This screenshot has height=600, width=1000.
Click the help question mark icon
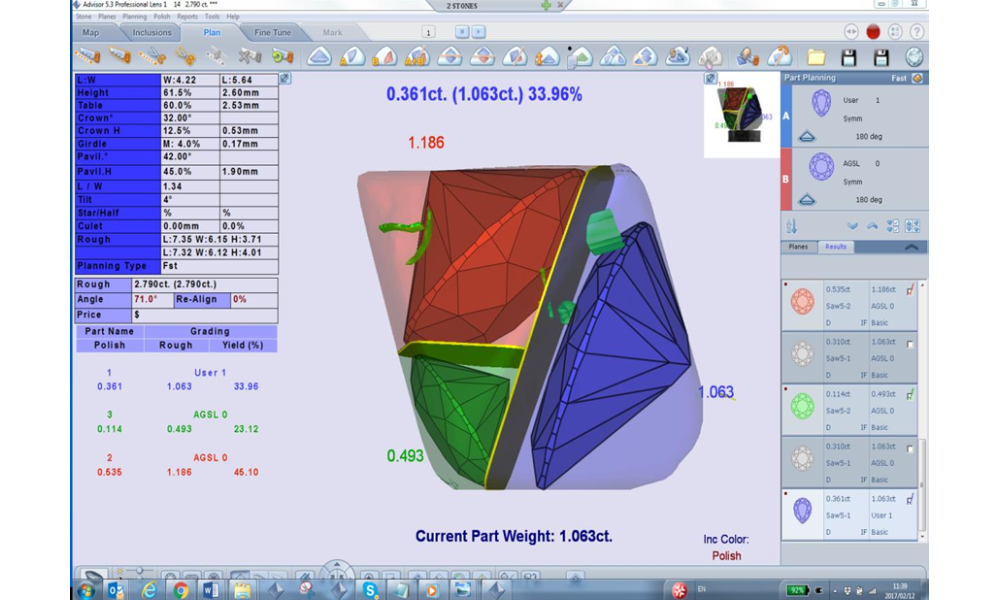pyautogui.click(x=916, y=32)
